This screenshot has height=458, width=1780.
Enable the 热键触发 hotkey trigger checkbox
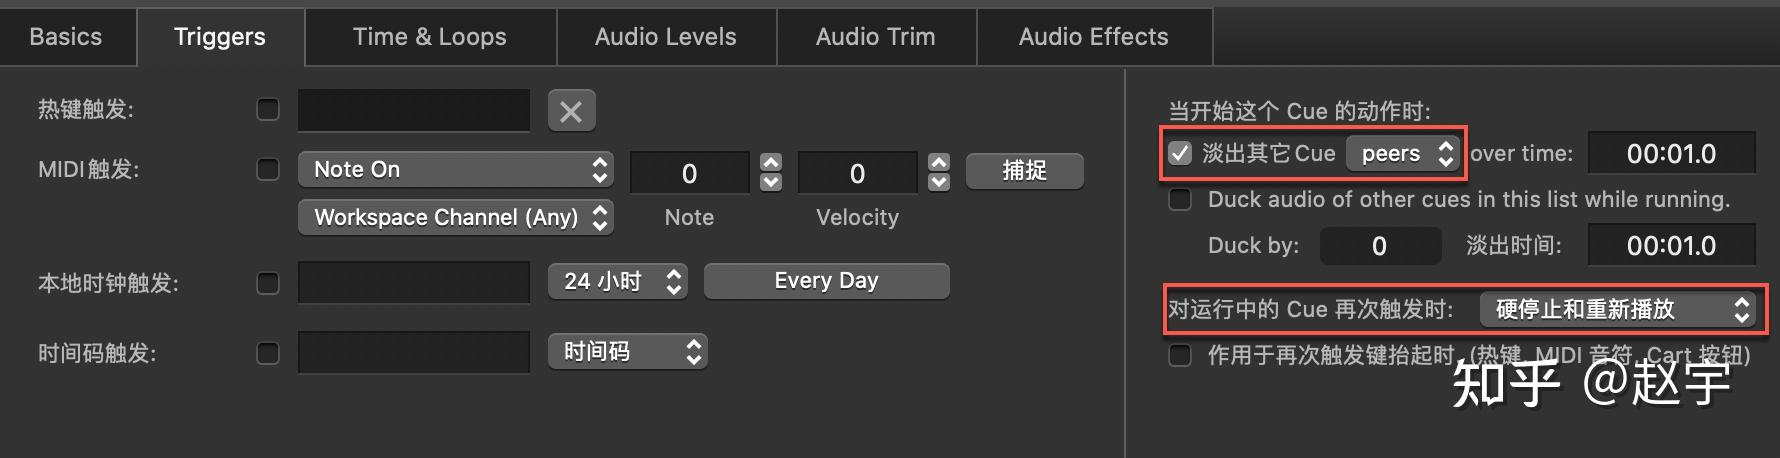pyautogui.click(x=268, y=109)
